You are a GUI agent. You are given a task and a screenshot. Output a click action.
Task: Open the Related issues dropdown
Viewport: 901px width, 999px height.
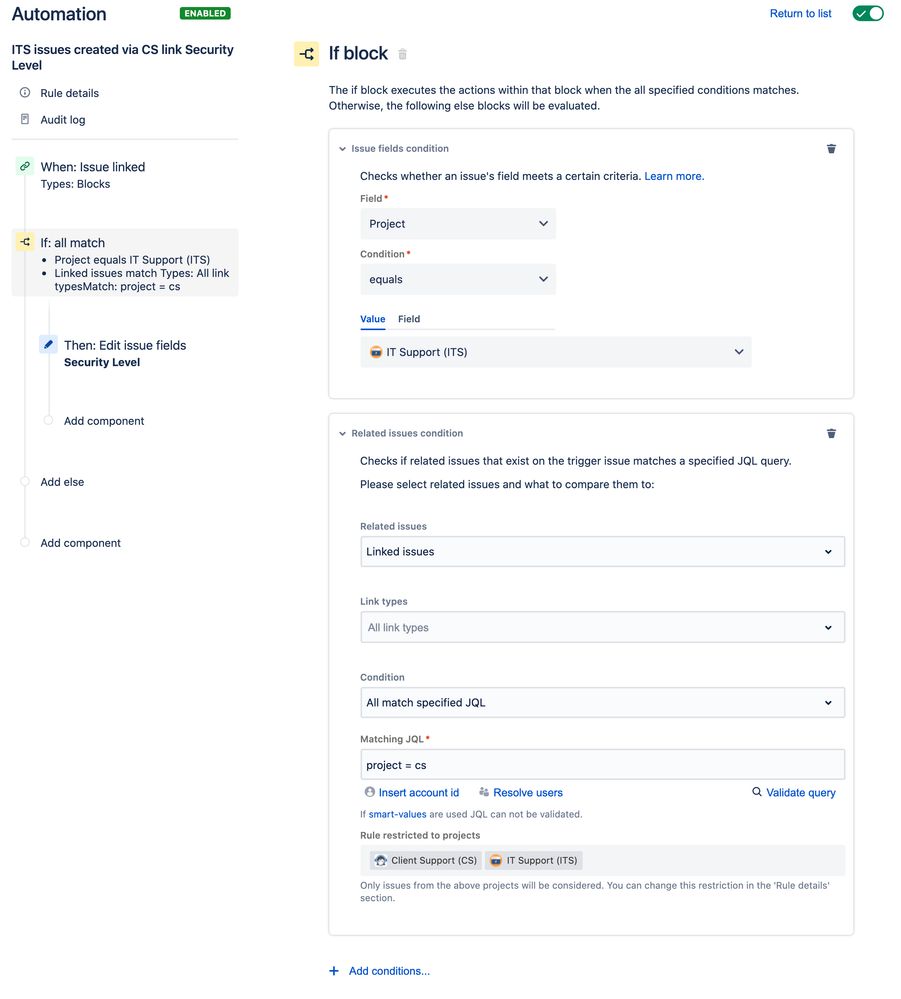pos(602,552)
